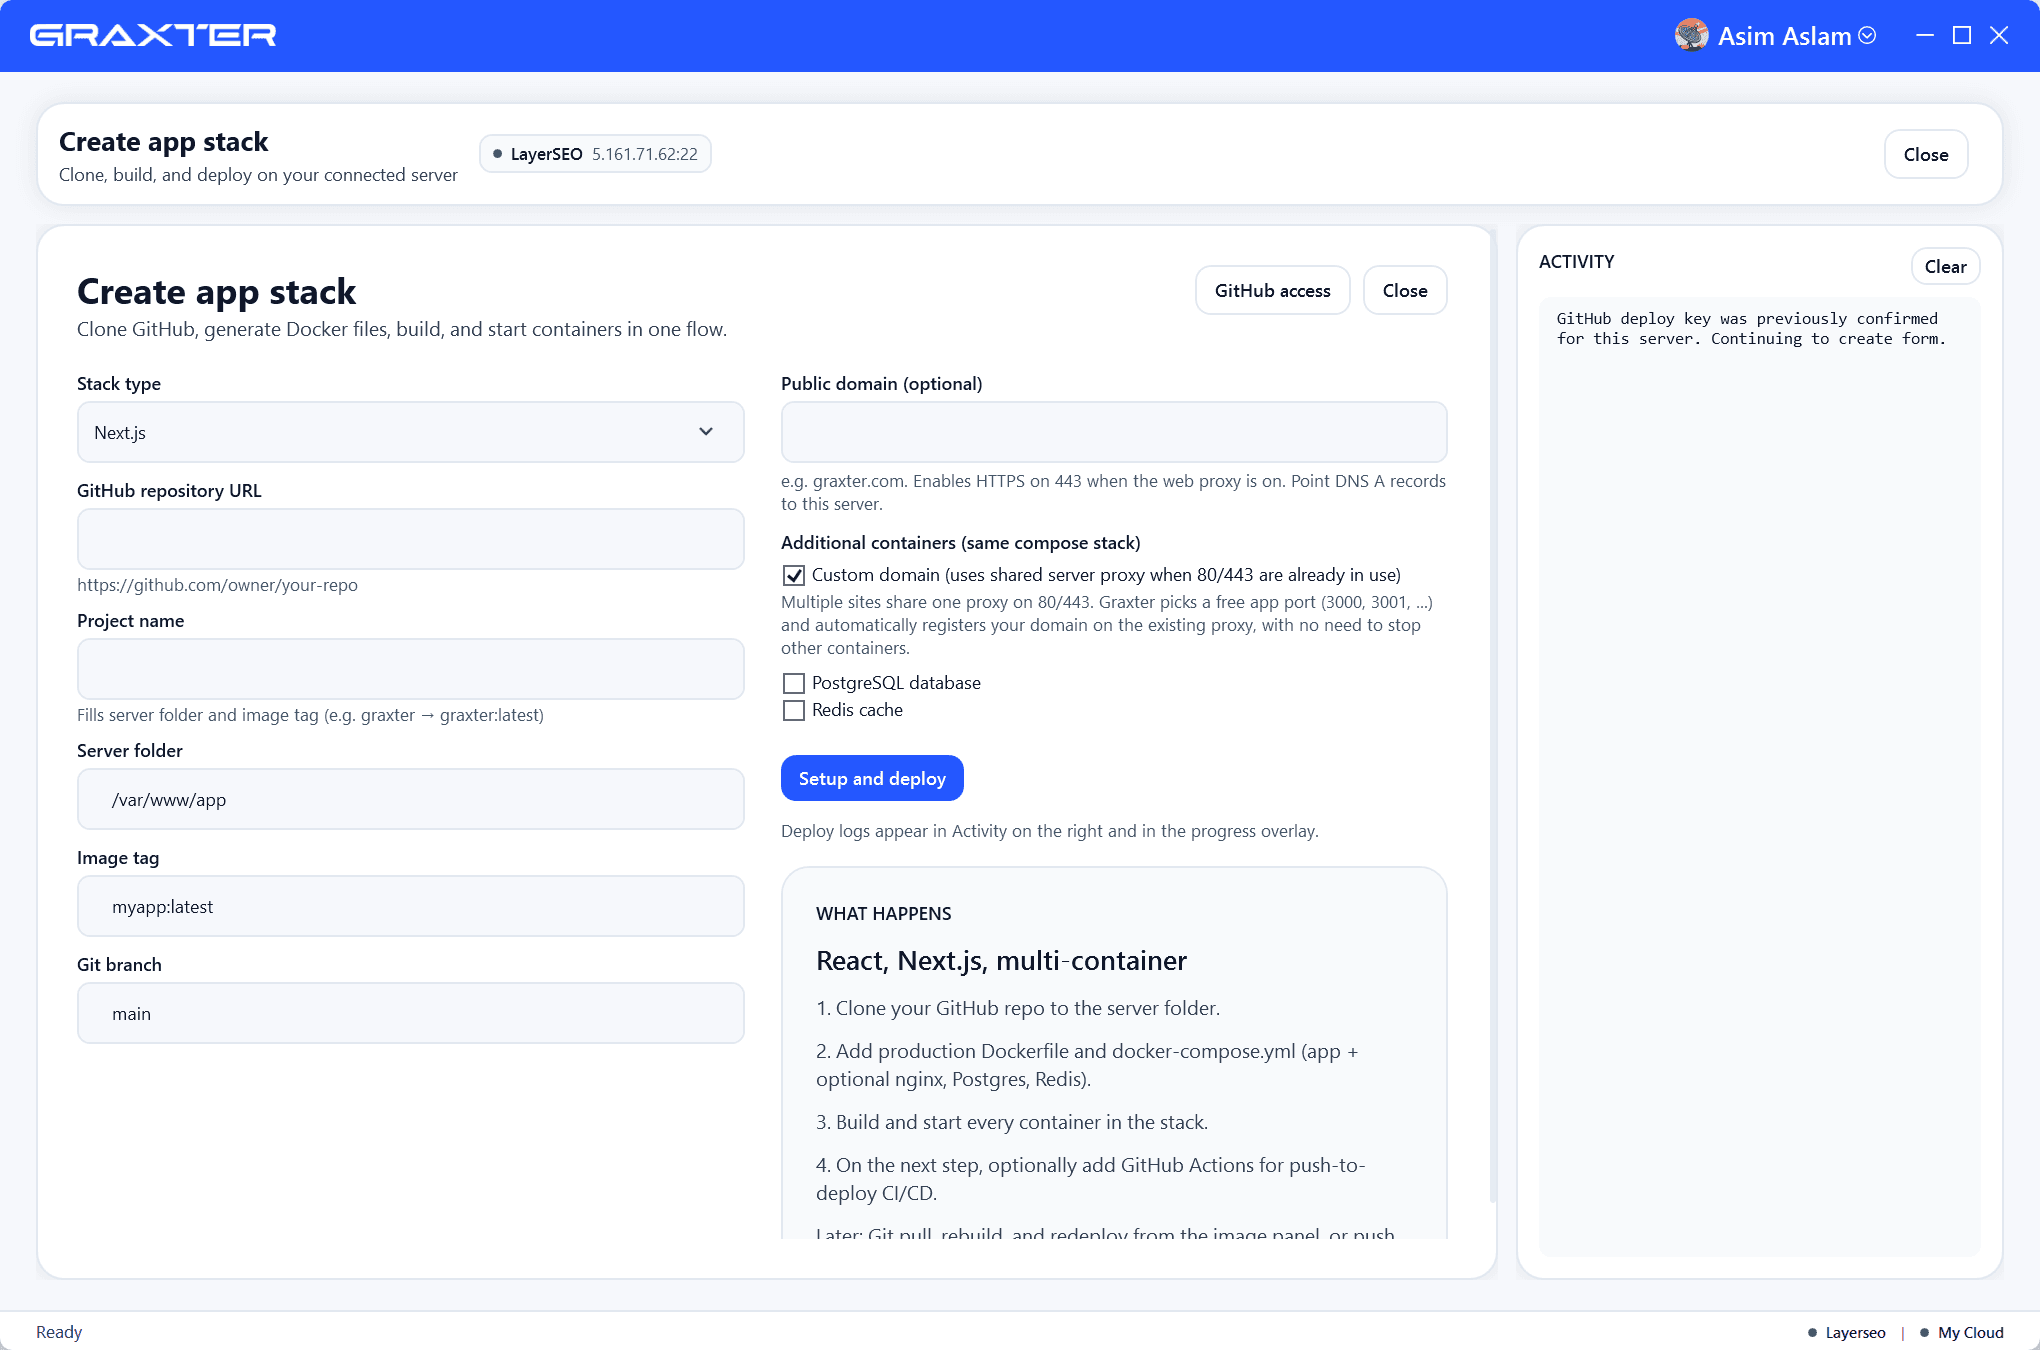Click My Cloud in the status bar
The height and width of the screenshot is (1350, 2040).
click(1962, 1332)
